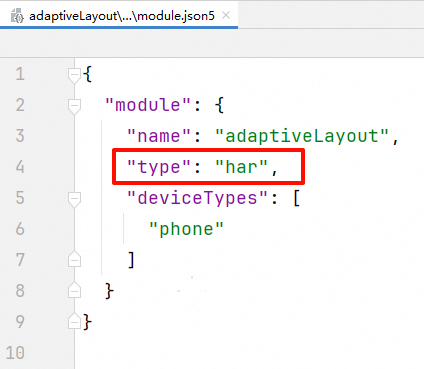Close the module.json5 tab
The height and width of the screenshot is (369, 424).
click(226, 15)
